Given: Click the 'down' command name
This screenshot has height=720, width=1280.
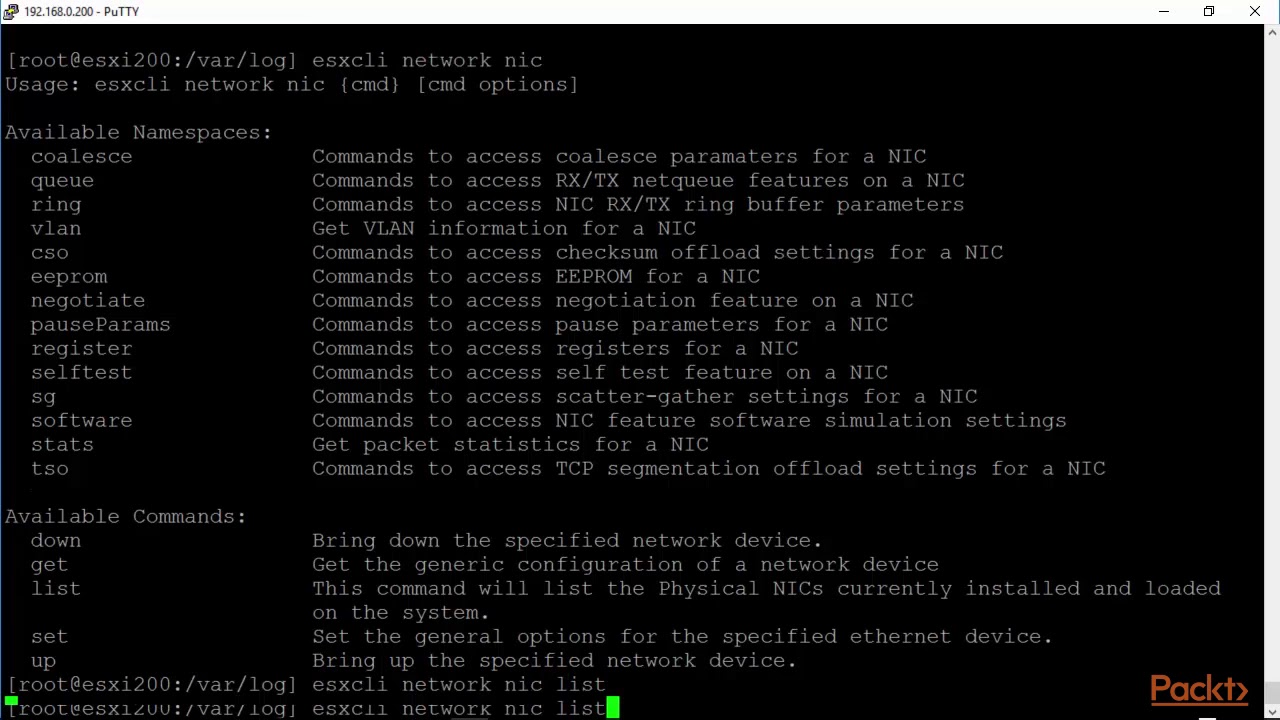Looking at the screenshot, I should (55, 540).
